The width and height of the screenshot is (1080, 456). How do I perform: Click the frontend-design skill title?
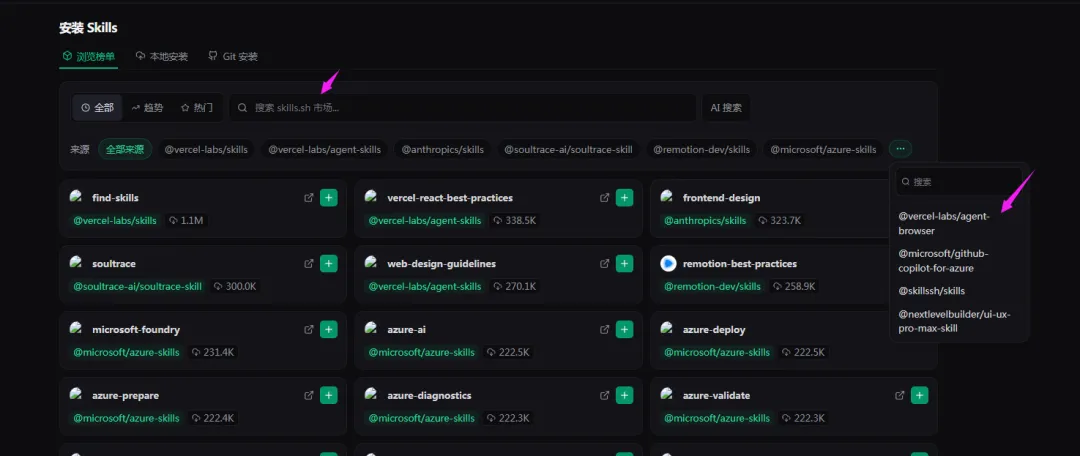(x=721, y=198)
